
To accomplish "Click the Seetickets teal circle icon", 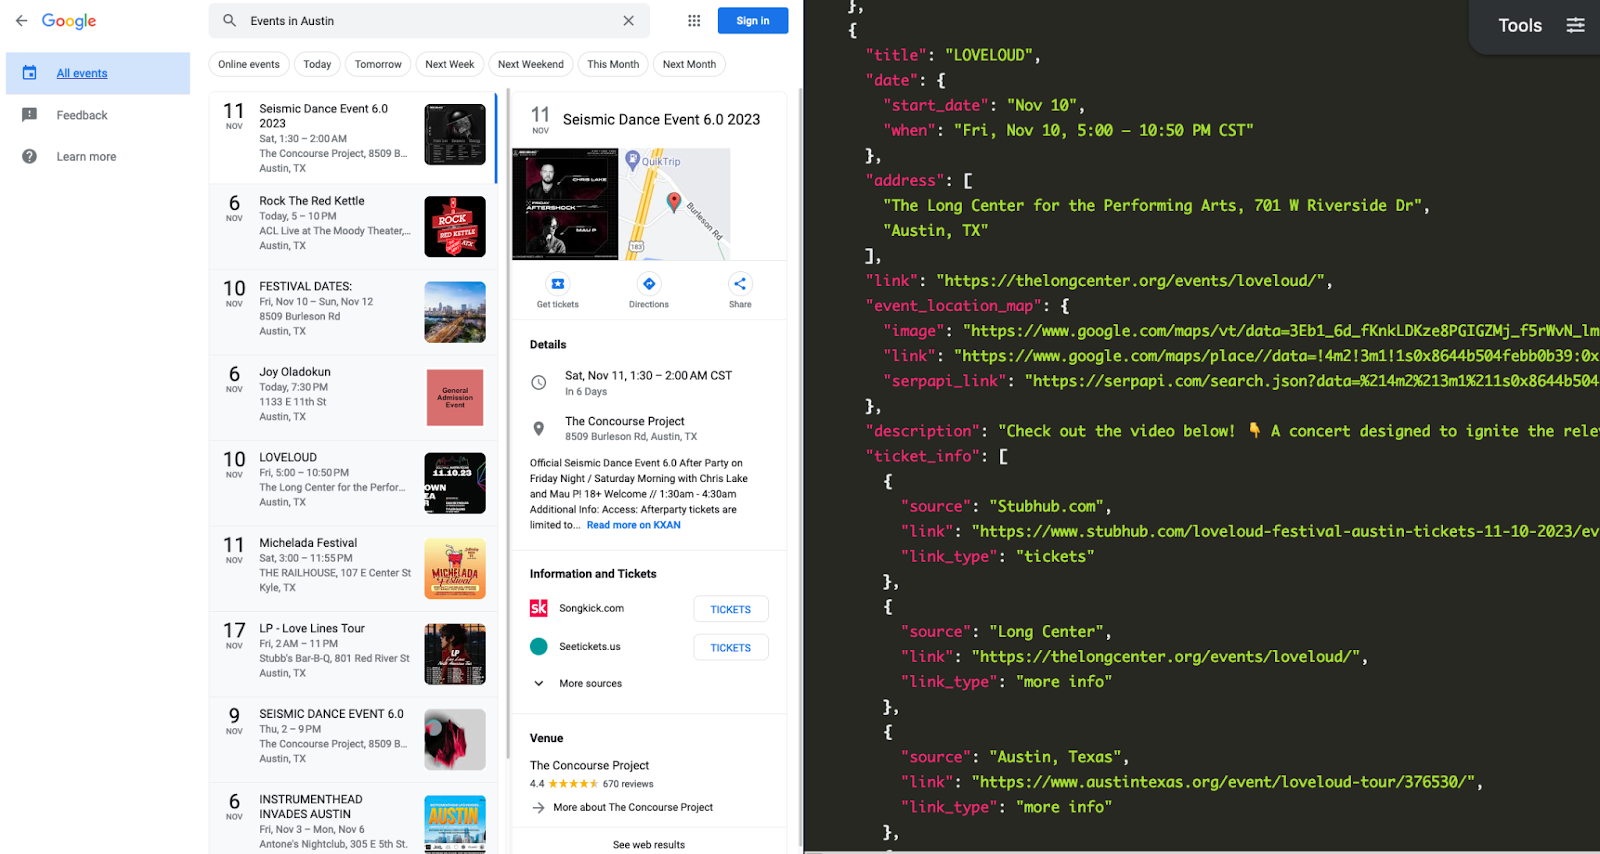I will (x=539, y=647).
